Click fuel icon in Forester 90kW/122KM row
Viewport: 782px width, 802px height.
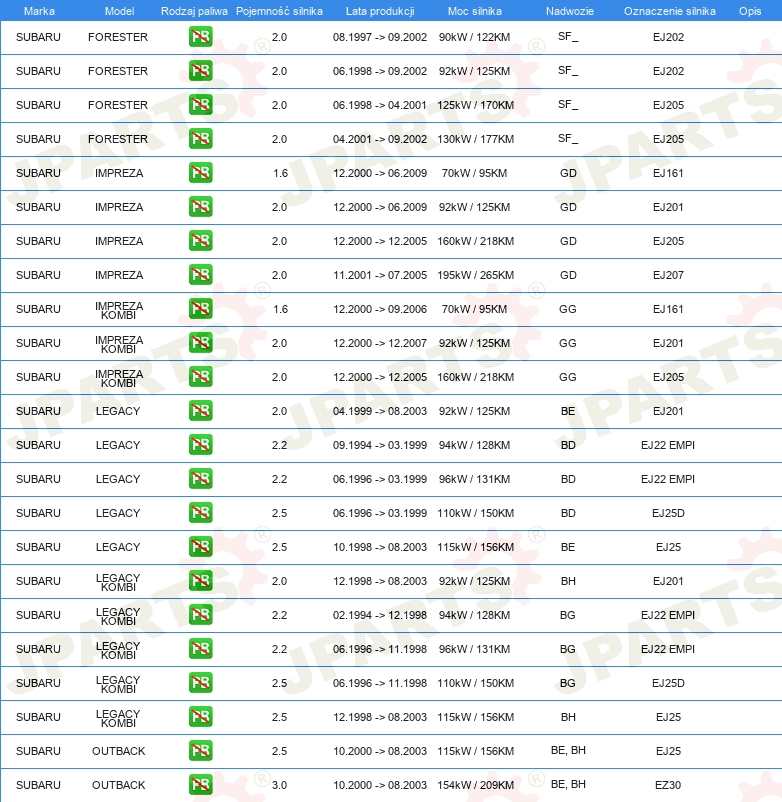coord(200,37)
